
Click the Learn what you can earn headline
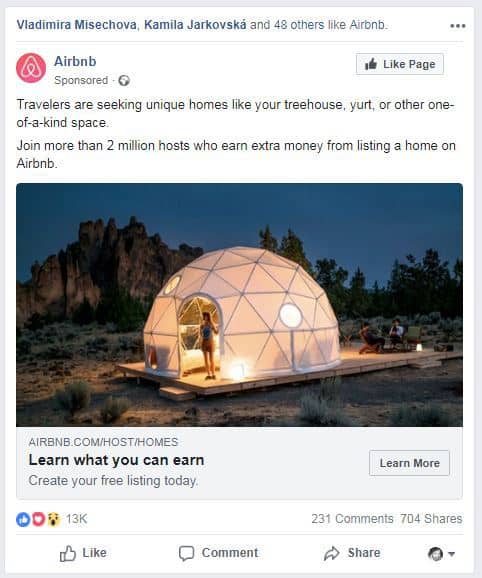pyautogui.click(x=116, y=460)
